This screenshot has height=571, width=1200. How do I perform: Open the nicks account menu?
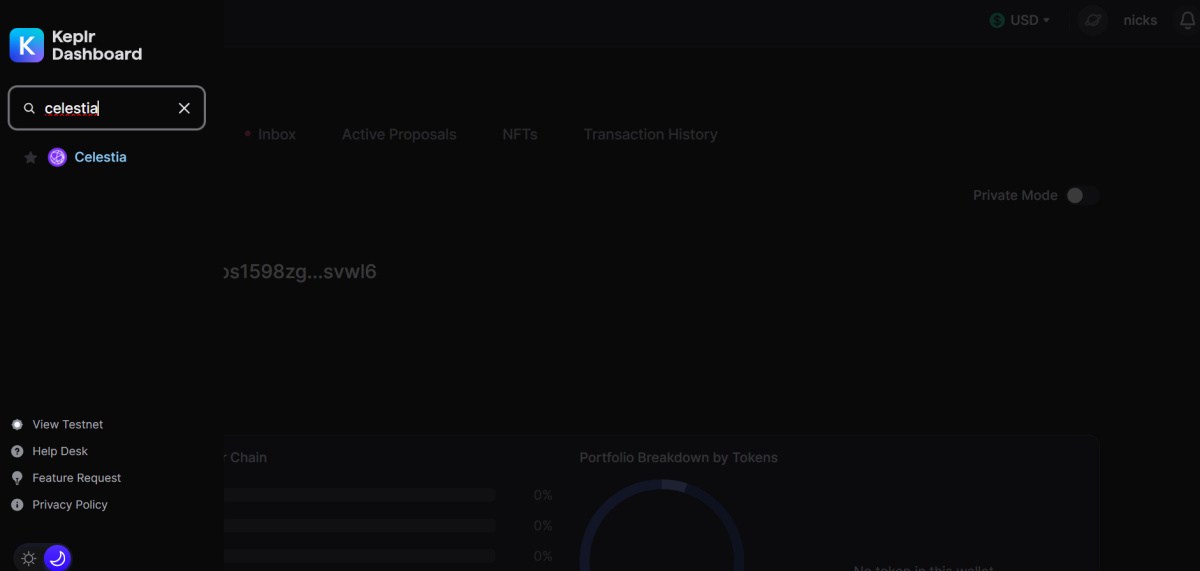tap(1140, 20)
